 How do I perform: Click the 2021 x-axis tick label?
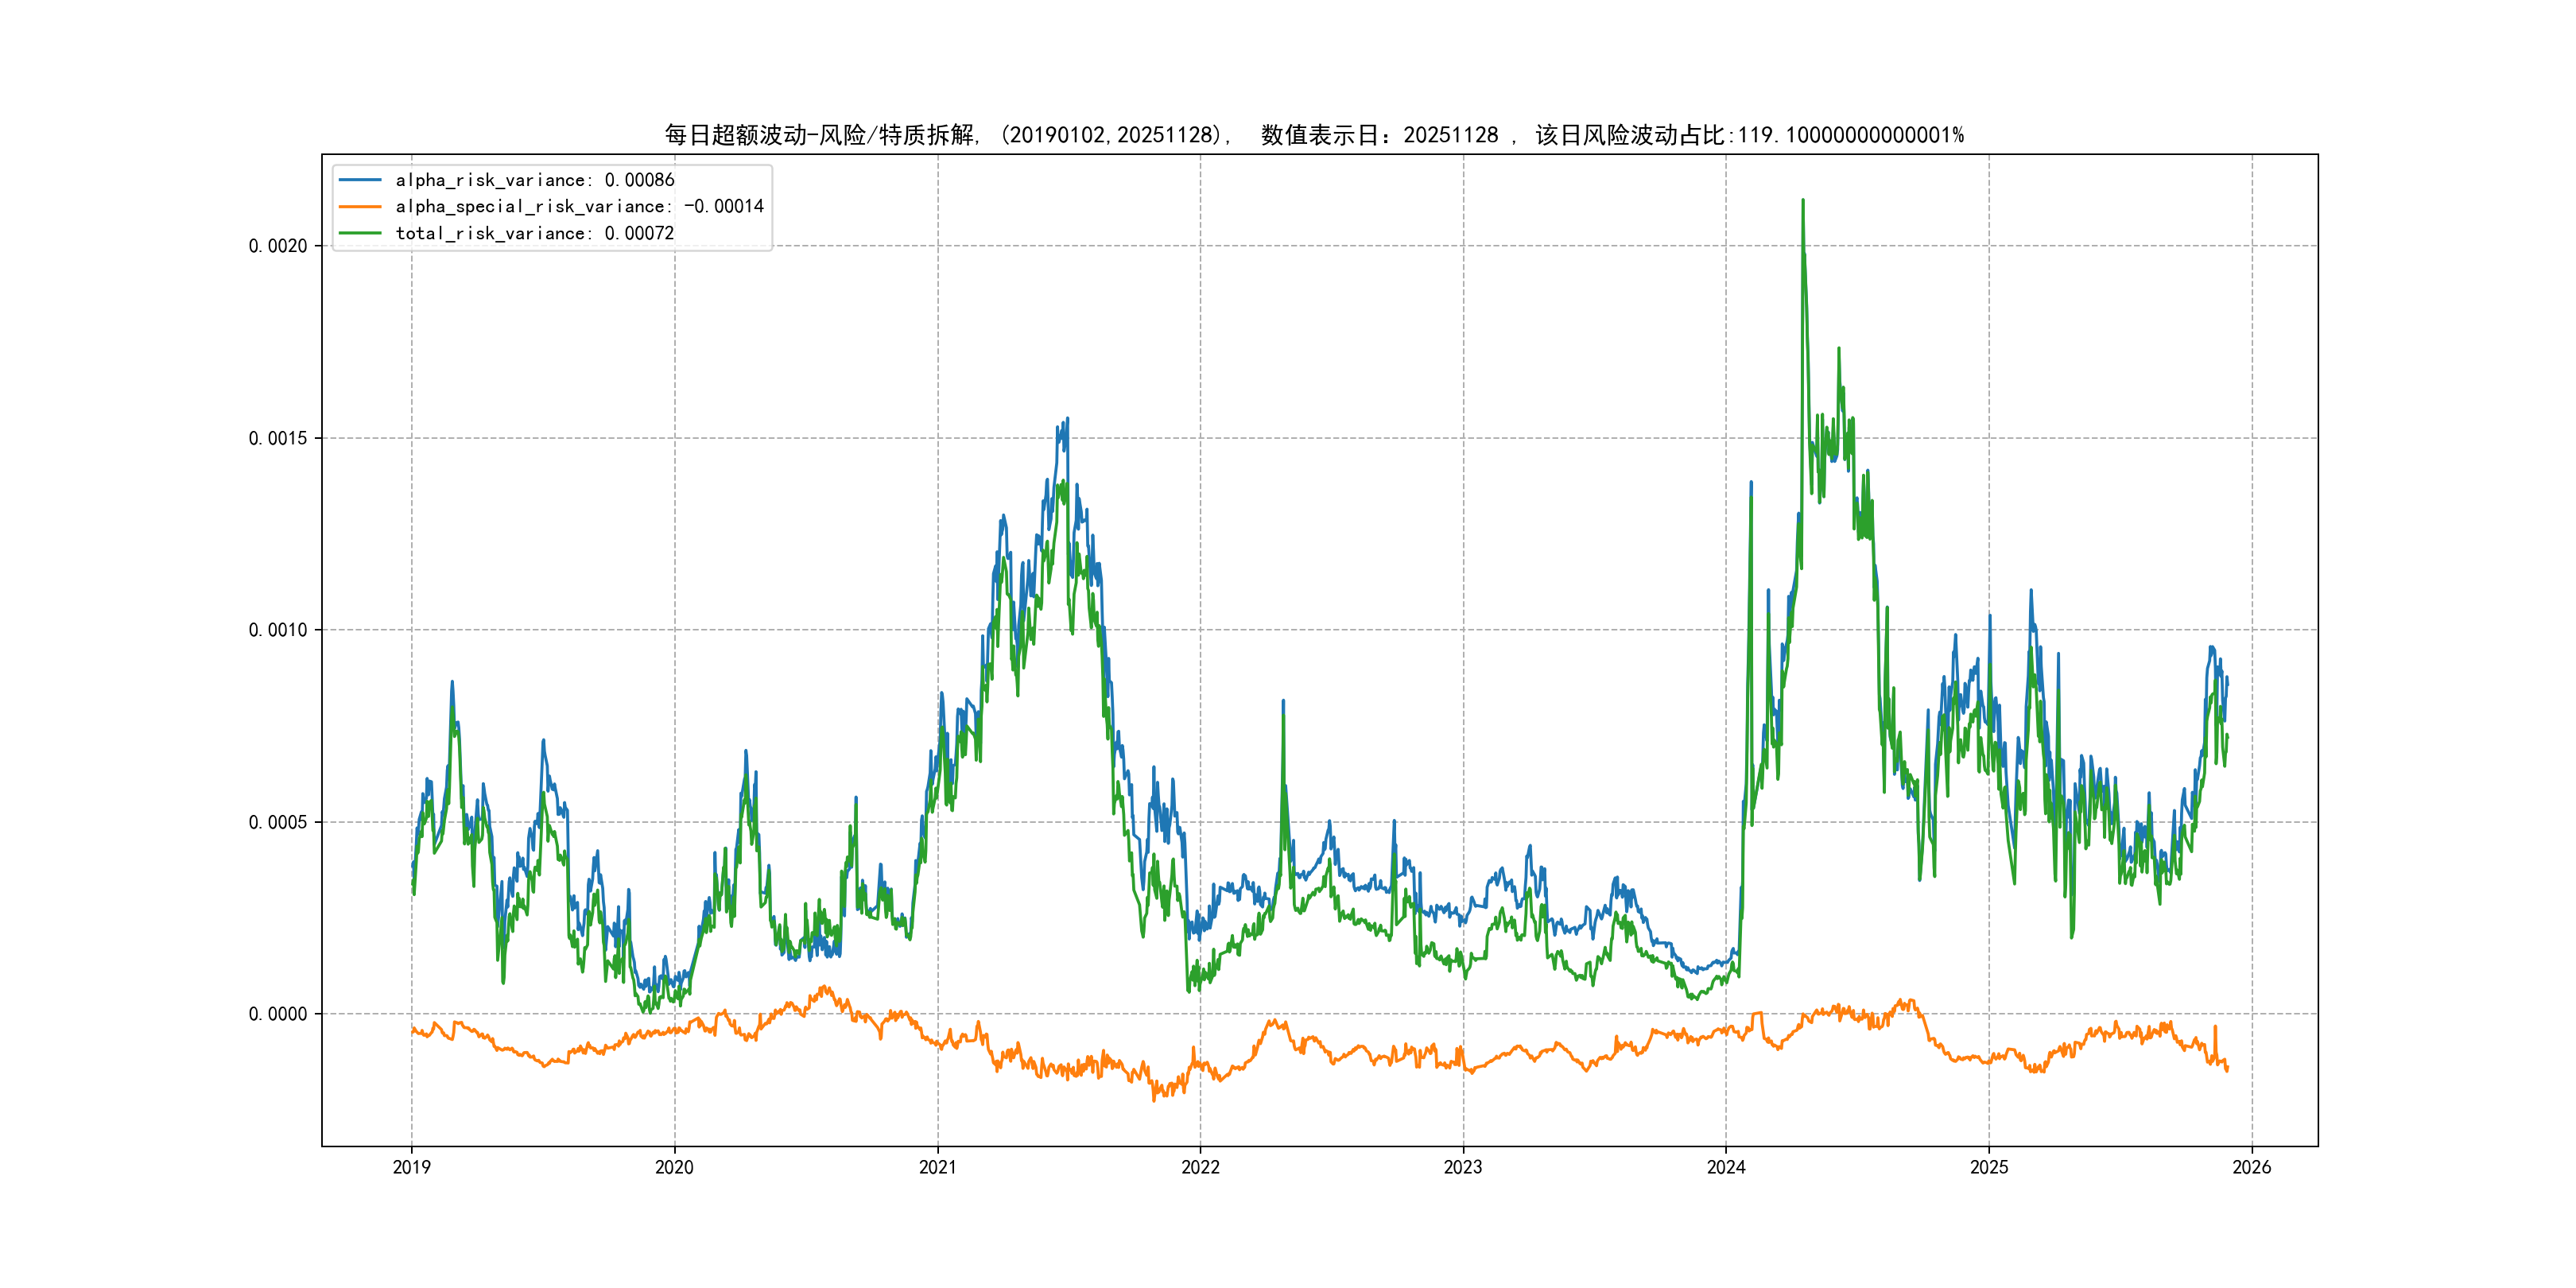click(937, 1167)
